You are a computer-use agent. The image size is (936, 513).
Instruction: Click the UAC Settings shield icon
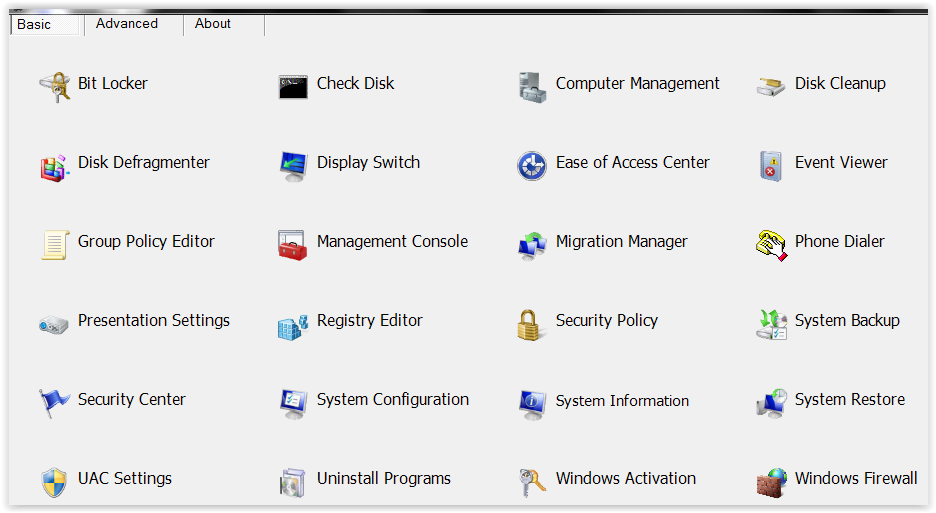(x=54, y=482)
